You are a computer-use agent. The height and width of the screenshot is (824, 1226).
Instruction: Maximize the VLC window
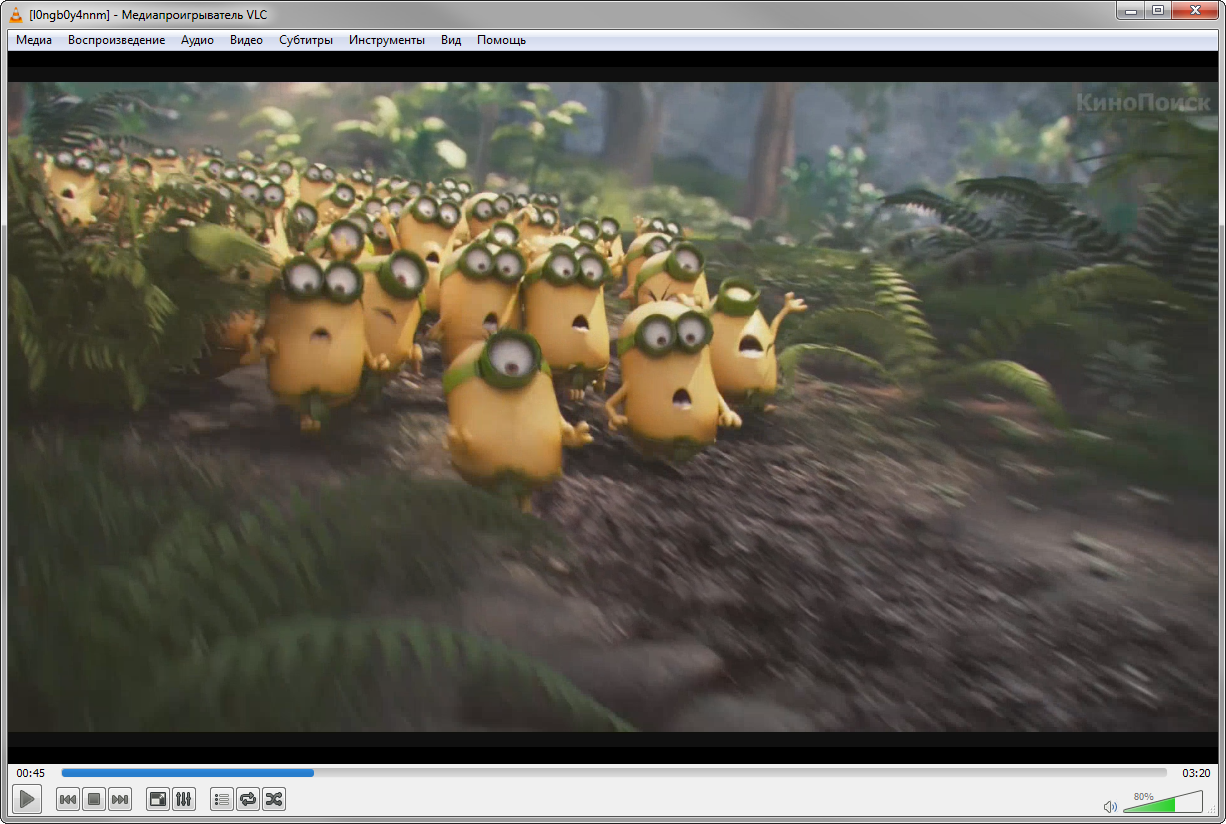tap(1157, 10)
